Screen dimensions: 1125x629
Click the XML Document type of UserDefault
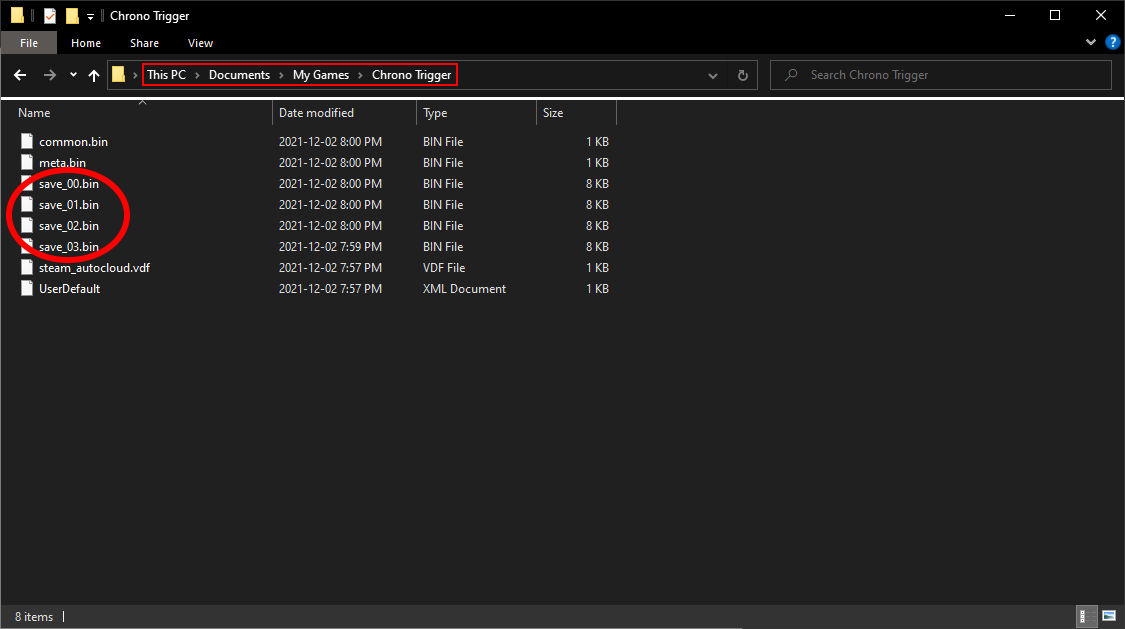[x=464, y=288]
